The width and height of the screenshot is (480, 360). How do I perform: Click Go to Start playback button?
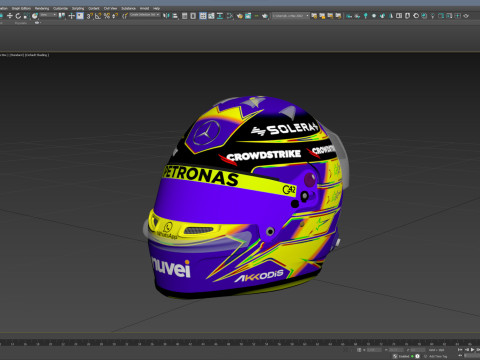coord(460,350)
